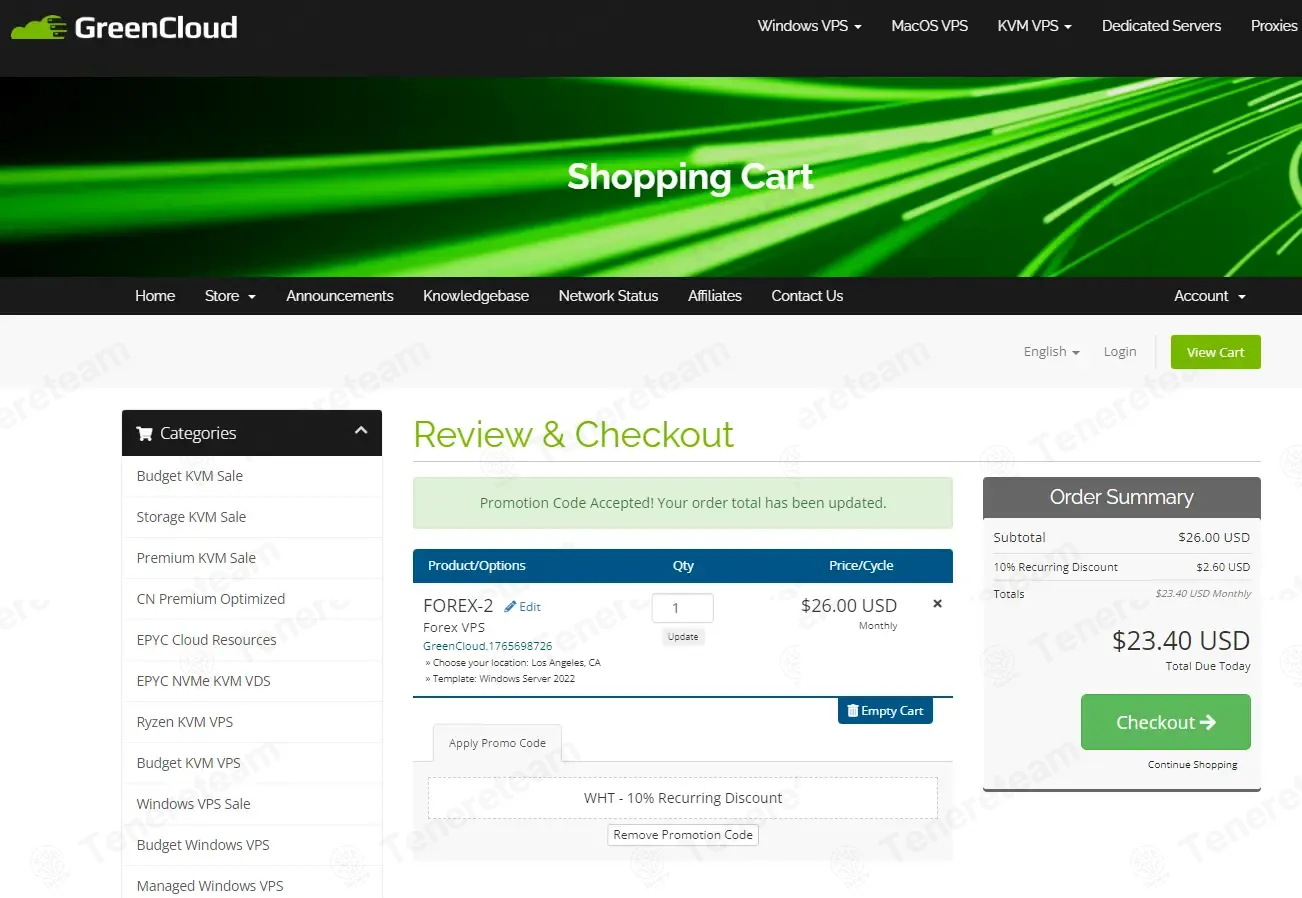Click the $23.40 USD Monthly totals value
1302x898 pixels.
1203,593
